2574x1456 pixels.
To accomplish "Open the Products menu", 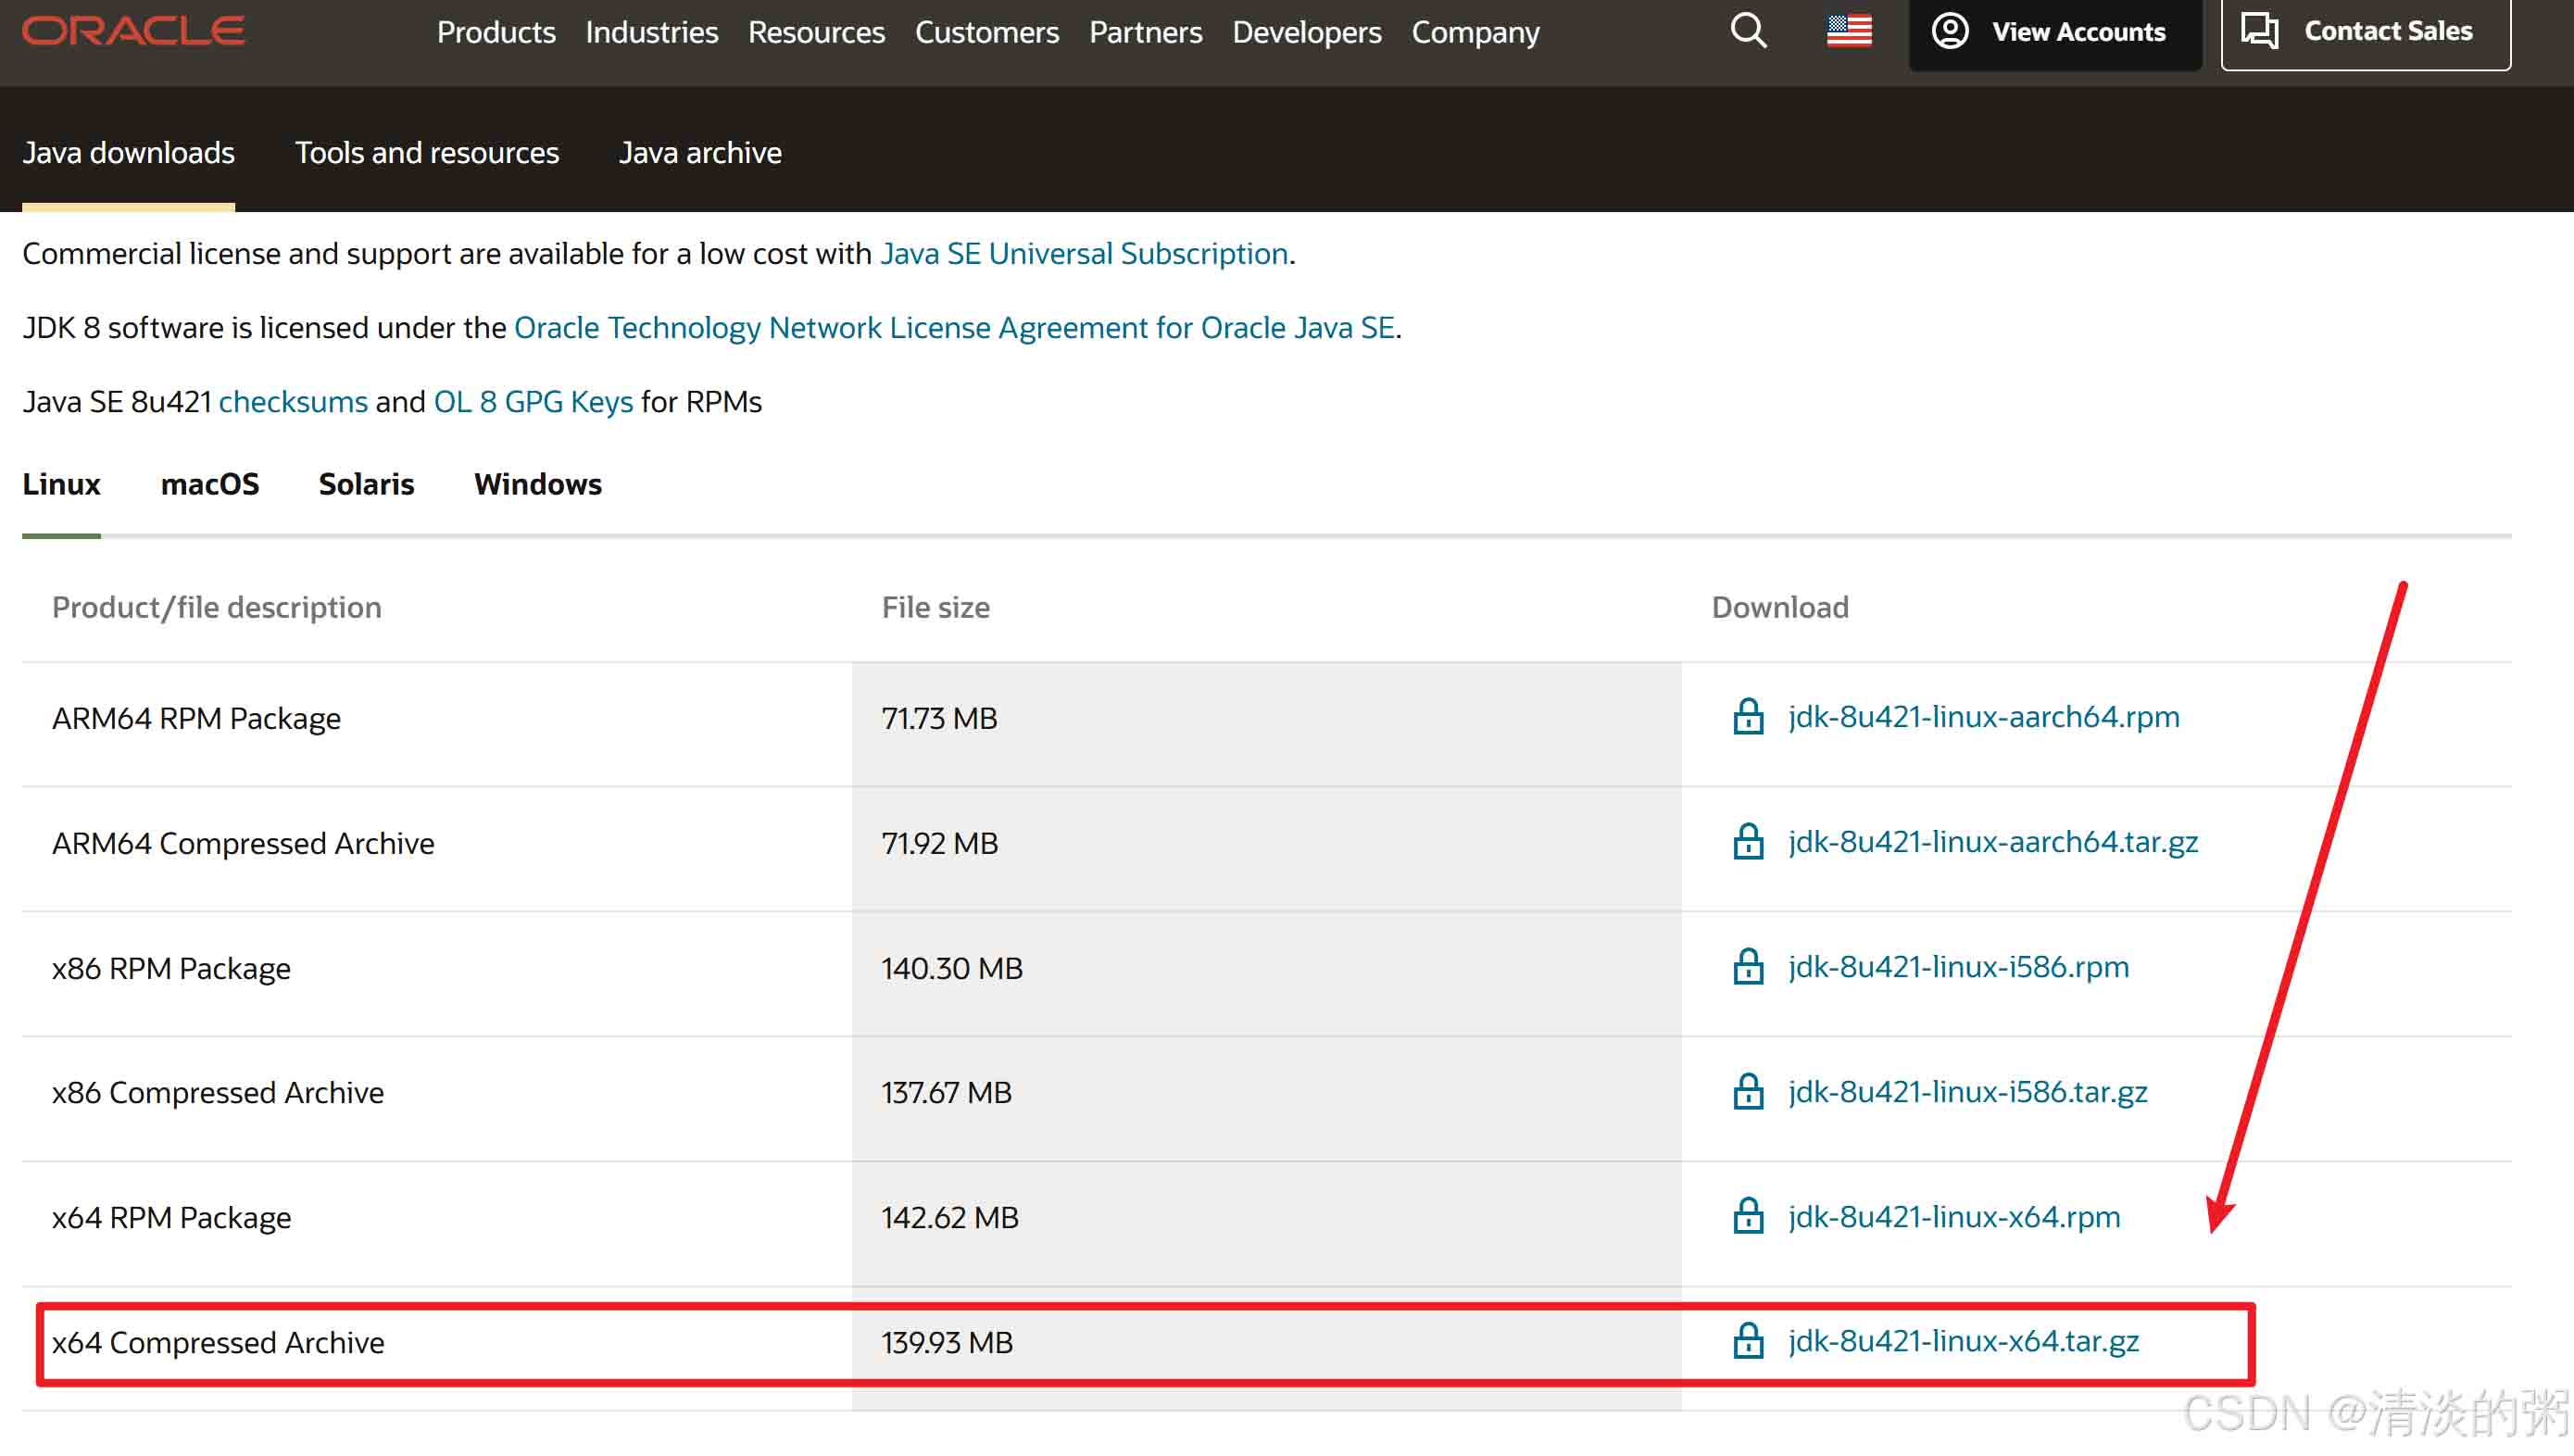I will pos(496,32).
